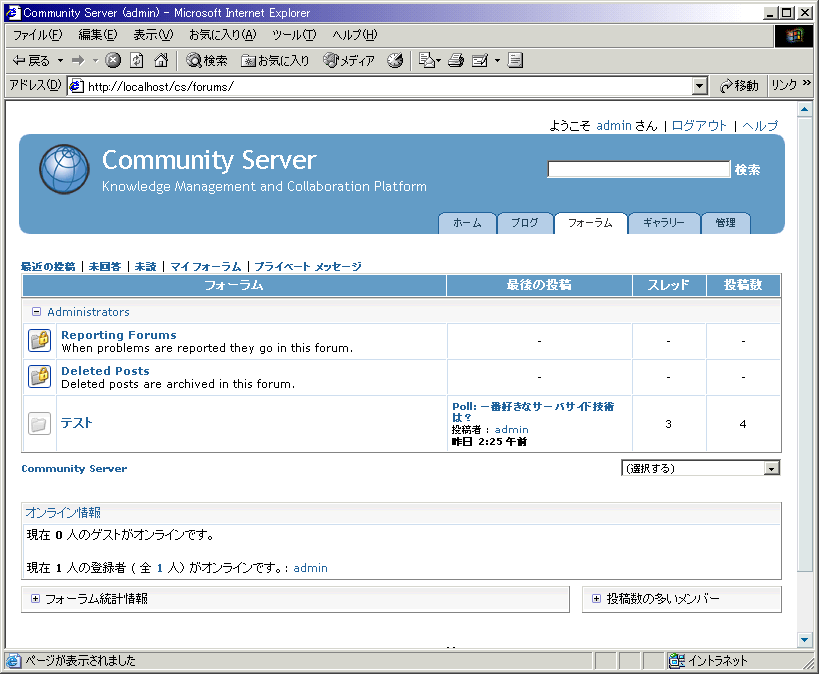This screenshot has height=674, width=819.
Task: Click the vertical scrollbar up arrow
Action: click(x=804, y=109)
